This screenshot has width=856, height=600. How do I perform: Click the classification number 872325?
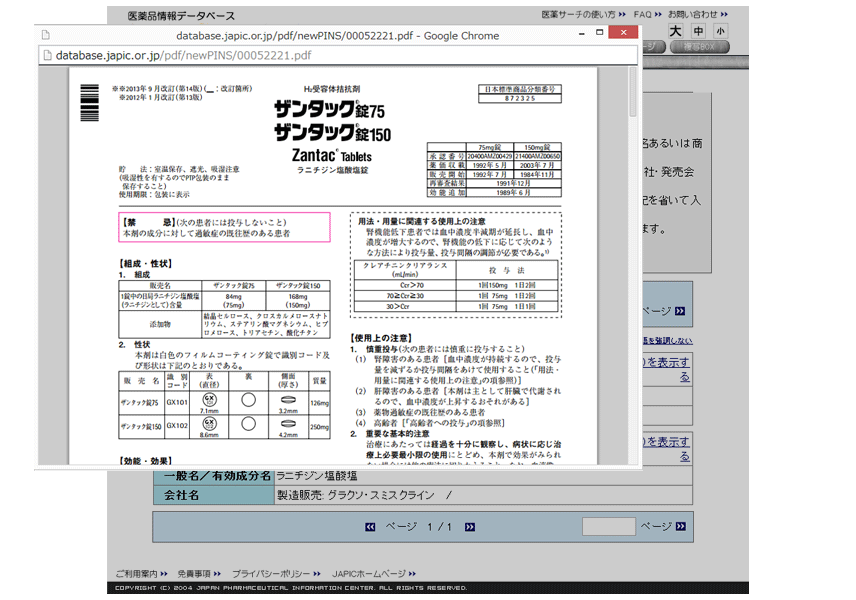point(520,99)
